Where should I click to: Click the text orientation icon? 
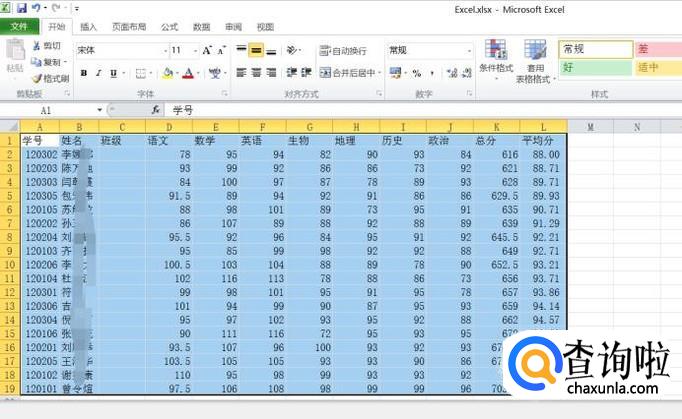[291, 50]
